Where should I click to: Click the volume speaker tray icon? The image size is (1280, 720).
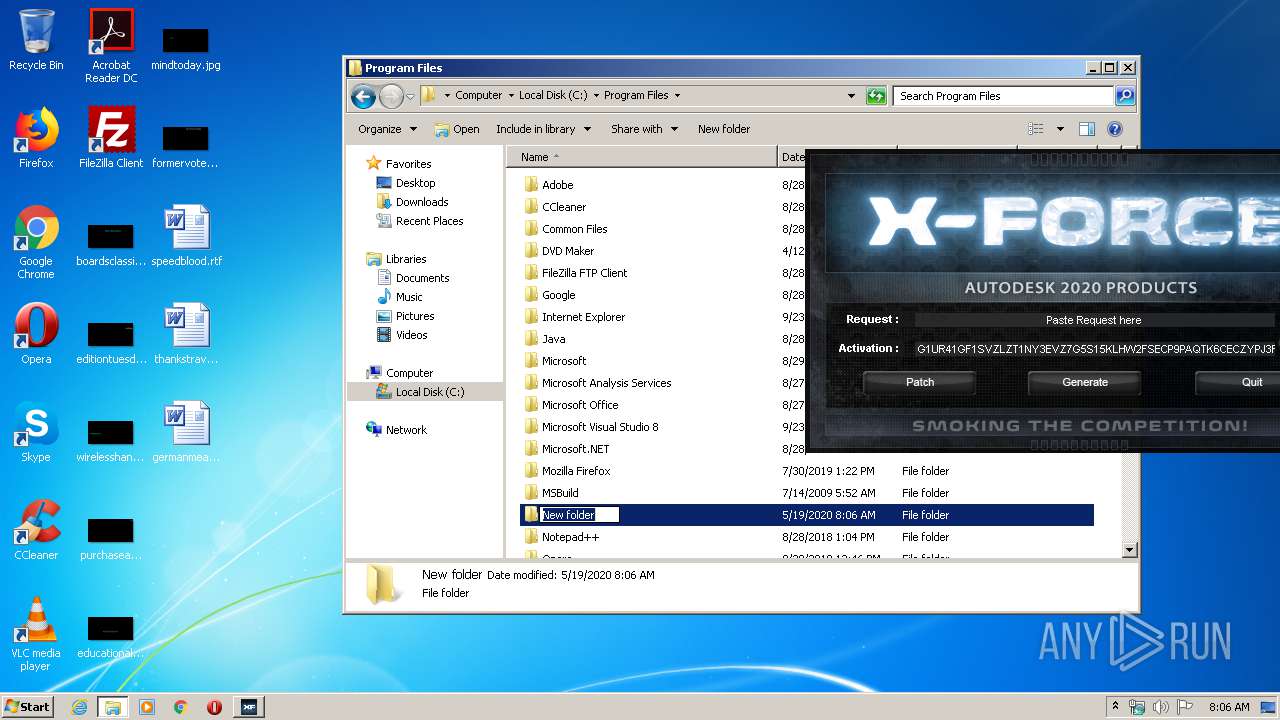click(x=1161, y=707)
